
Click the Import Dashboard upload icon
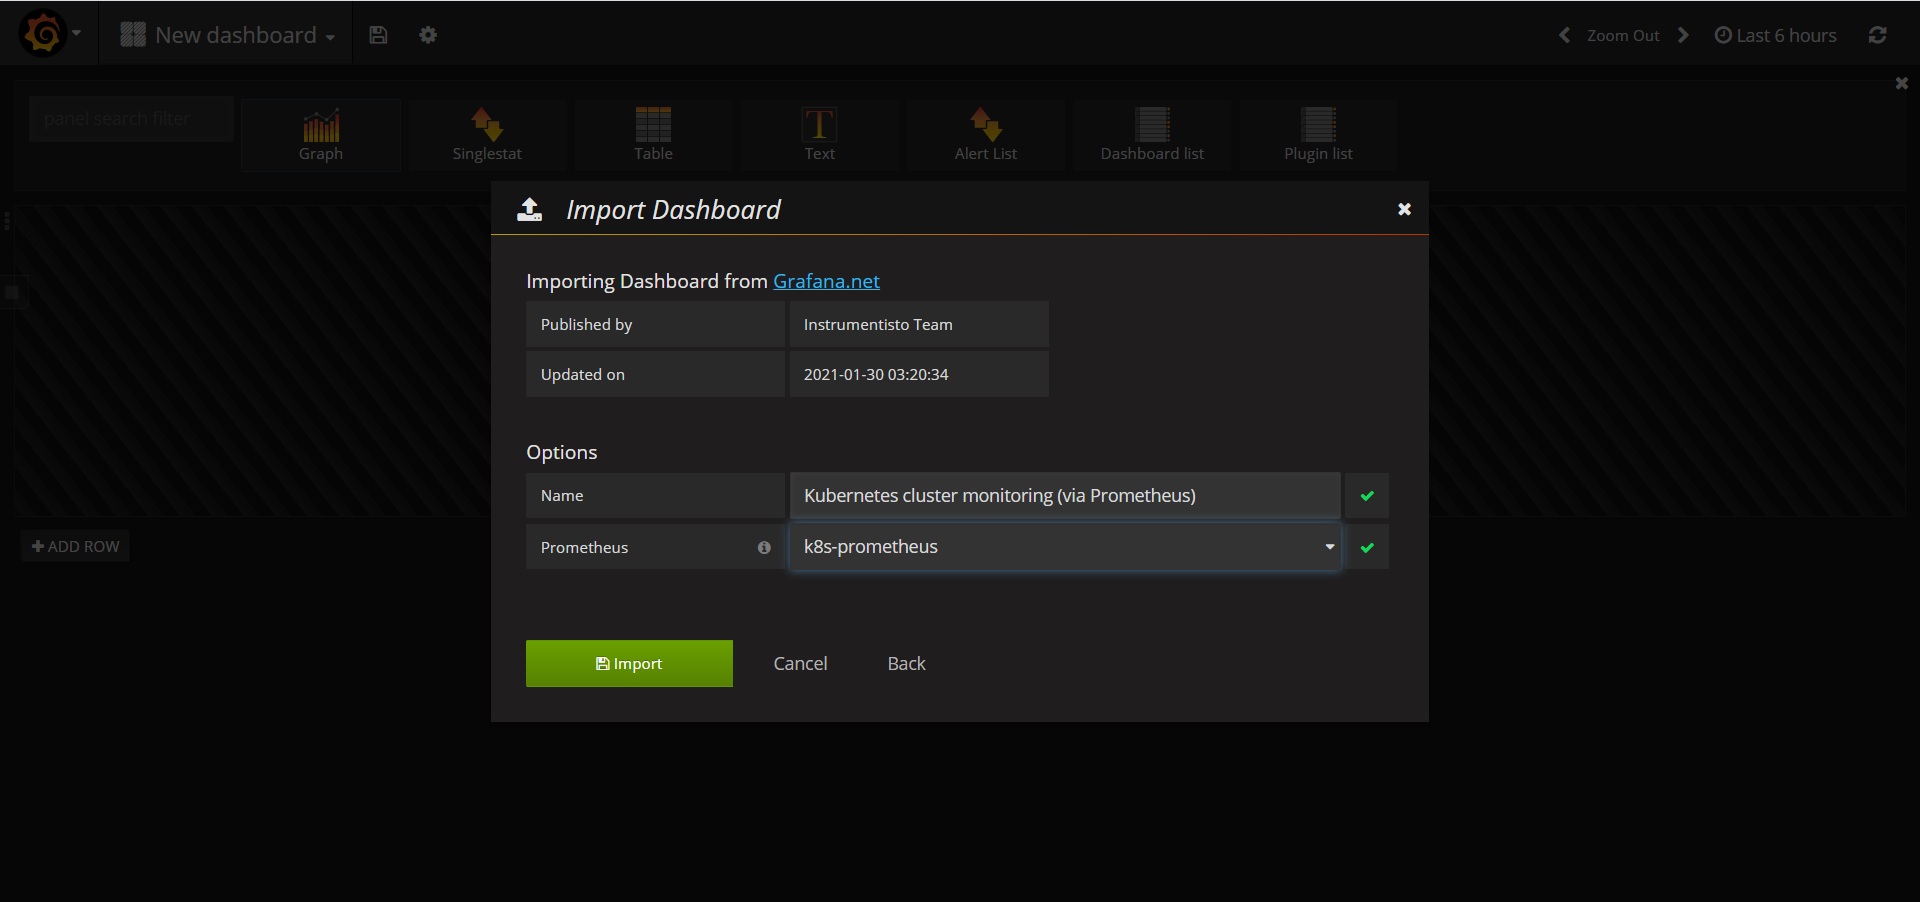click(x=529, y=209)
